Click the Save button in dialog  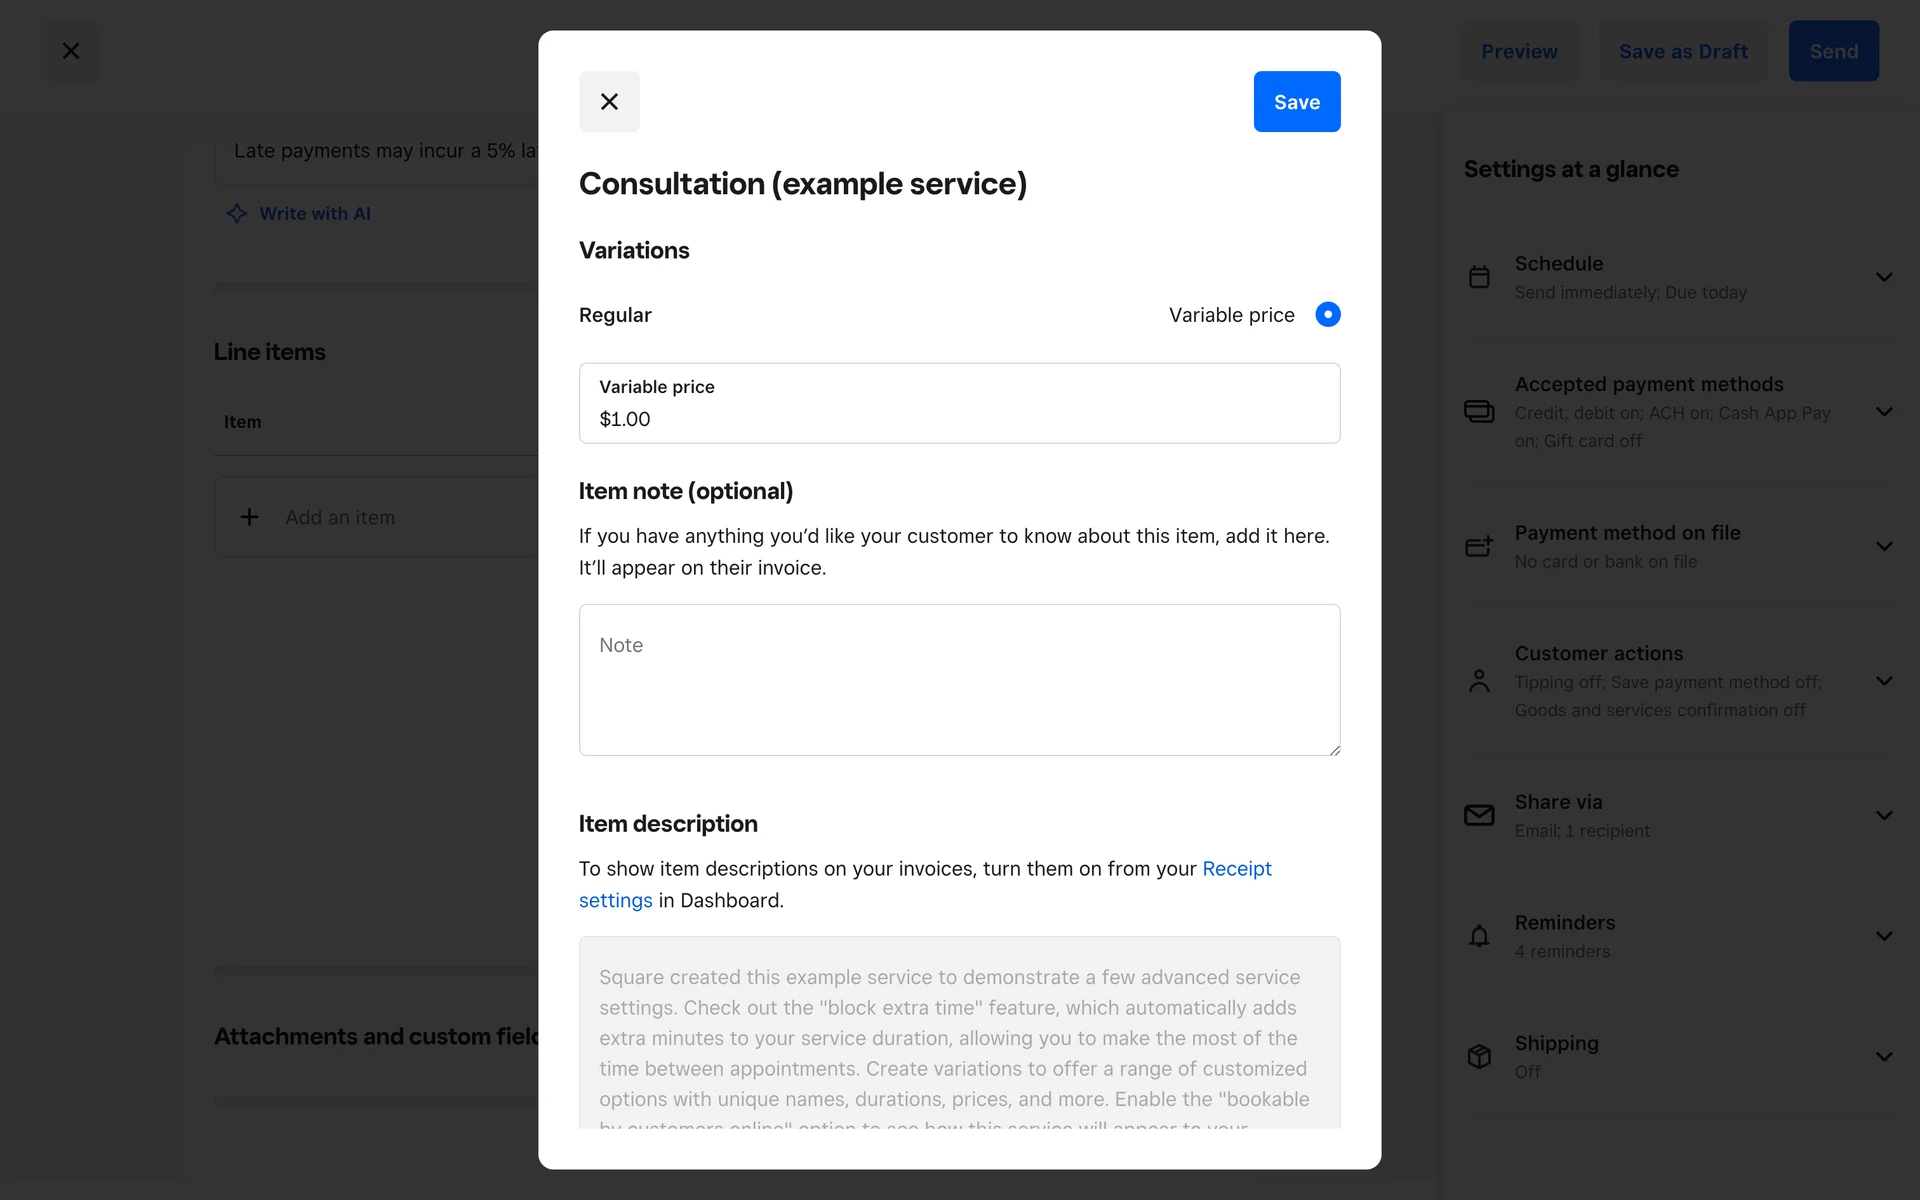(x=1296, y=102)
